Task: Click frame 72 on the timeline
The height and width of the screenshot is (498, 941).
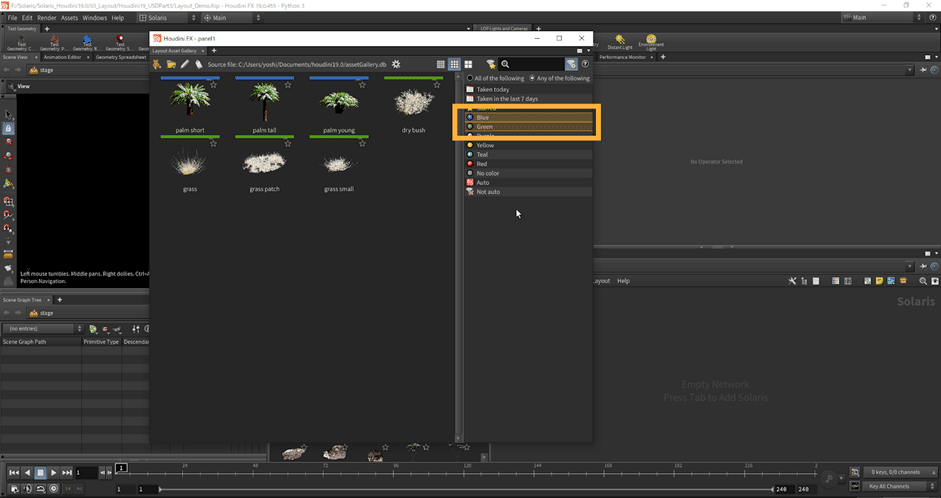Action: click(x=326, y=472)
